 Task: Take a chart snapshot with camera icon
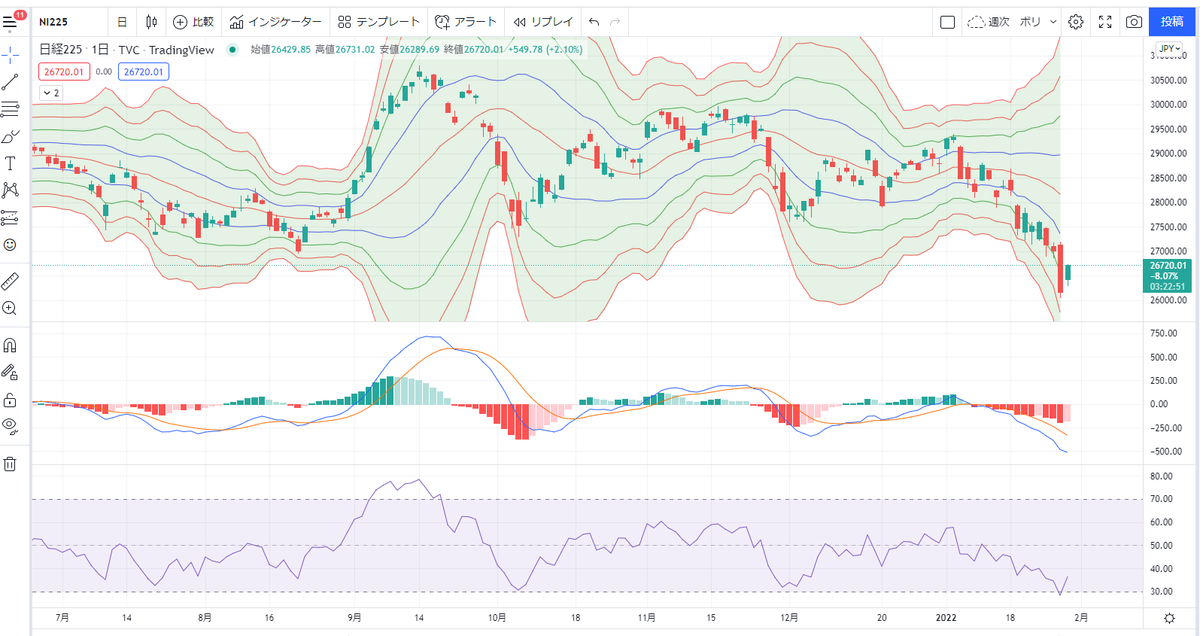click(1134, 21)
